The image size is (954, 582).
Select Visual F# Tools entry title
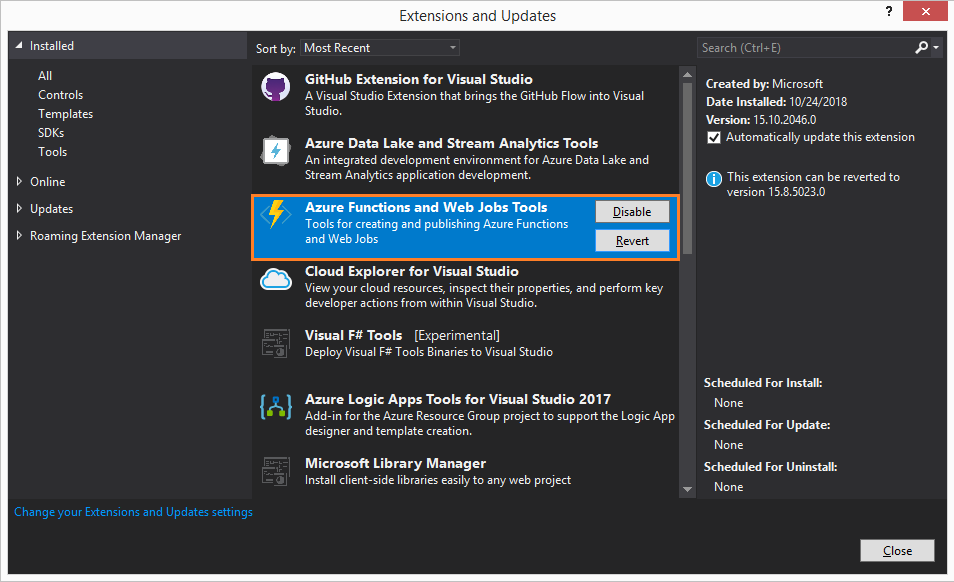tap(353, 335)
